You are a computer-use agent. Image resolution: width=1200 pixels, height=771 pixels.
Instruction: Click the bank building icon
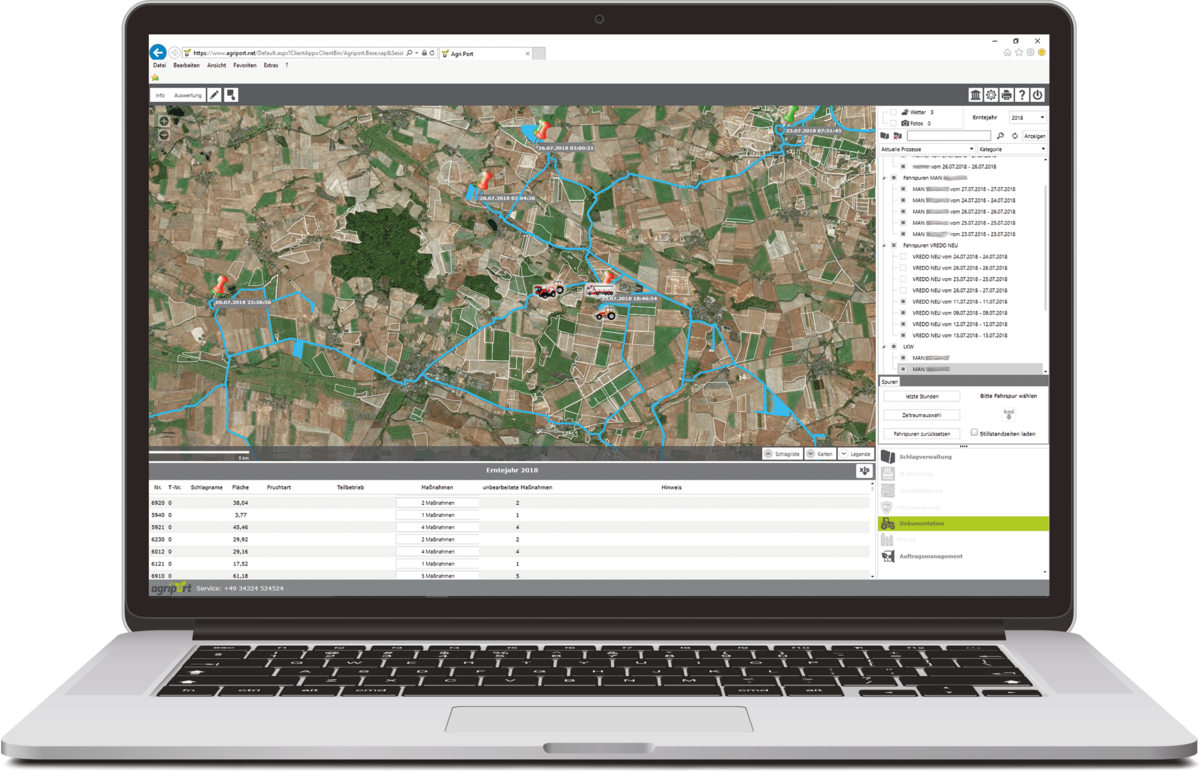click(x=974, y=95)
